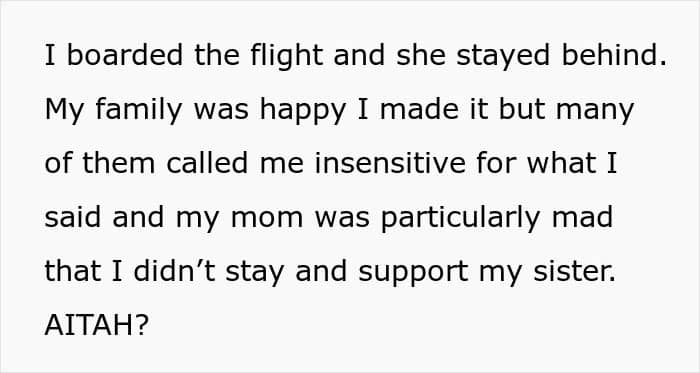The image size is (700, 373).
Task: Click on the word 'particularly'
Action: click(x=461, y=219)
